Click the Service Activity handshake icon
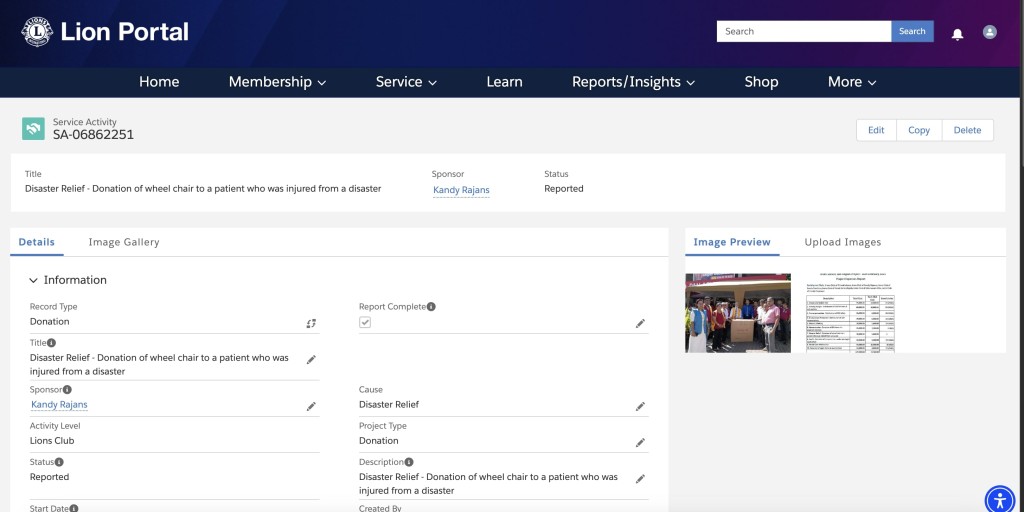This screenshot has height=512, width=1024. 33,129
